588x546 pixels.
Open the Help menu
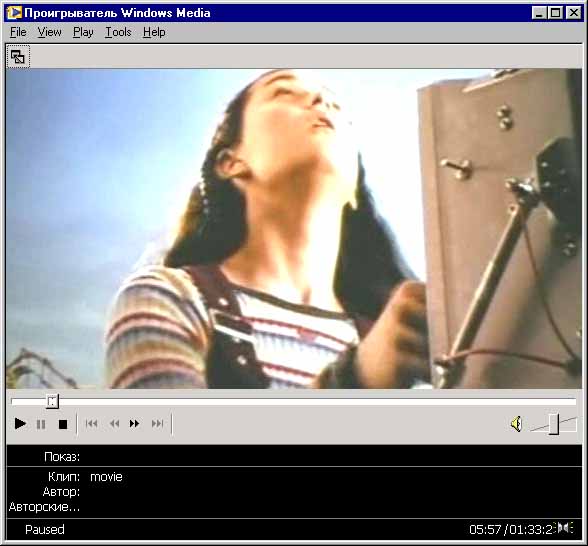(x=154, y=32)
